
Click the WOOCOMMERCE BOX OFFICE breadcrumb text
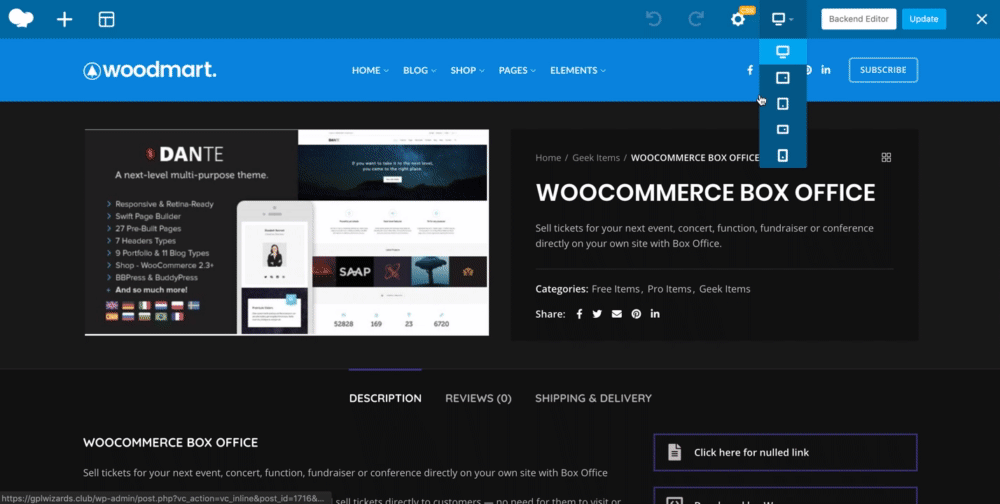click(695, 158)
